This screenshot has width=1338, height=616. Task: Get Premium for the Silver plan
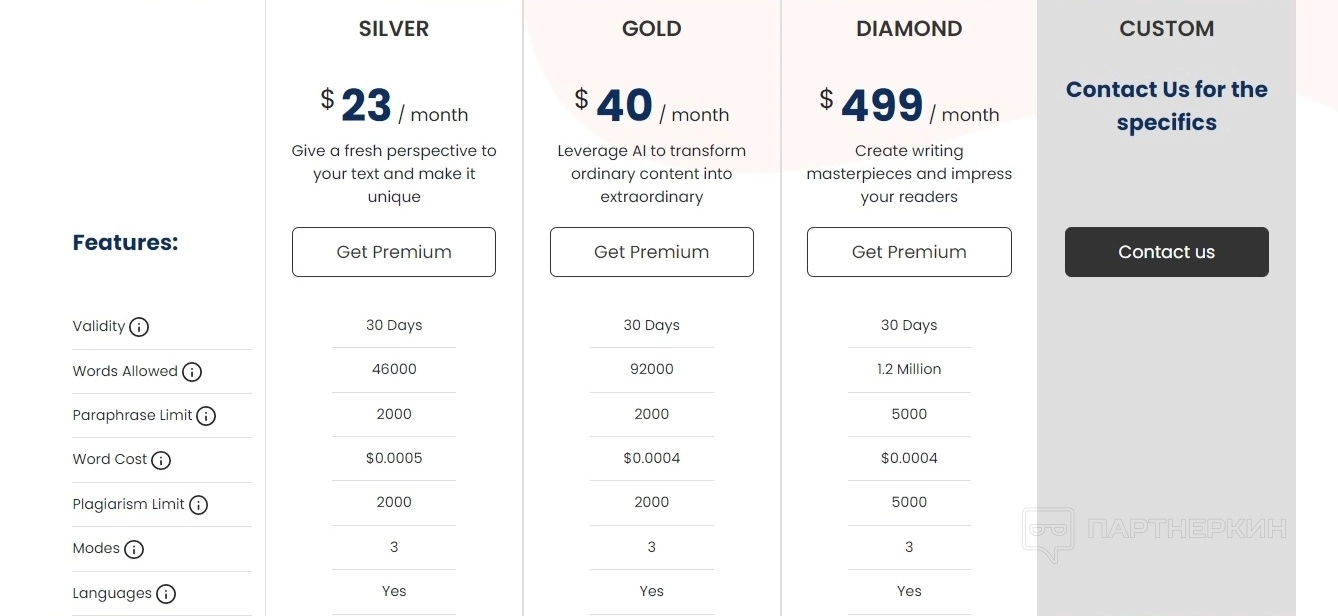[x=394, y=252]
